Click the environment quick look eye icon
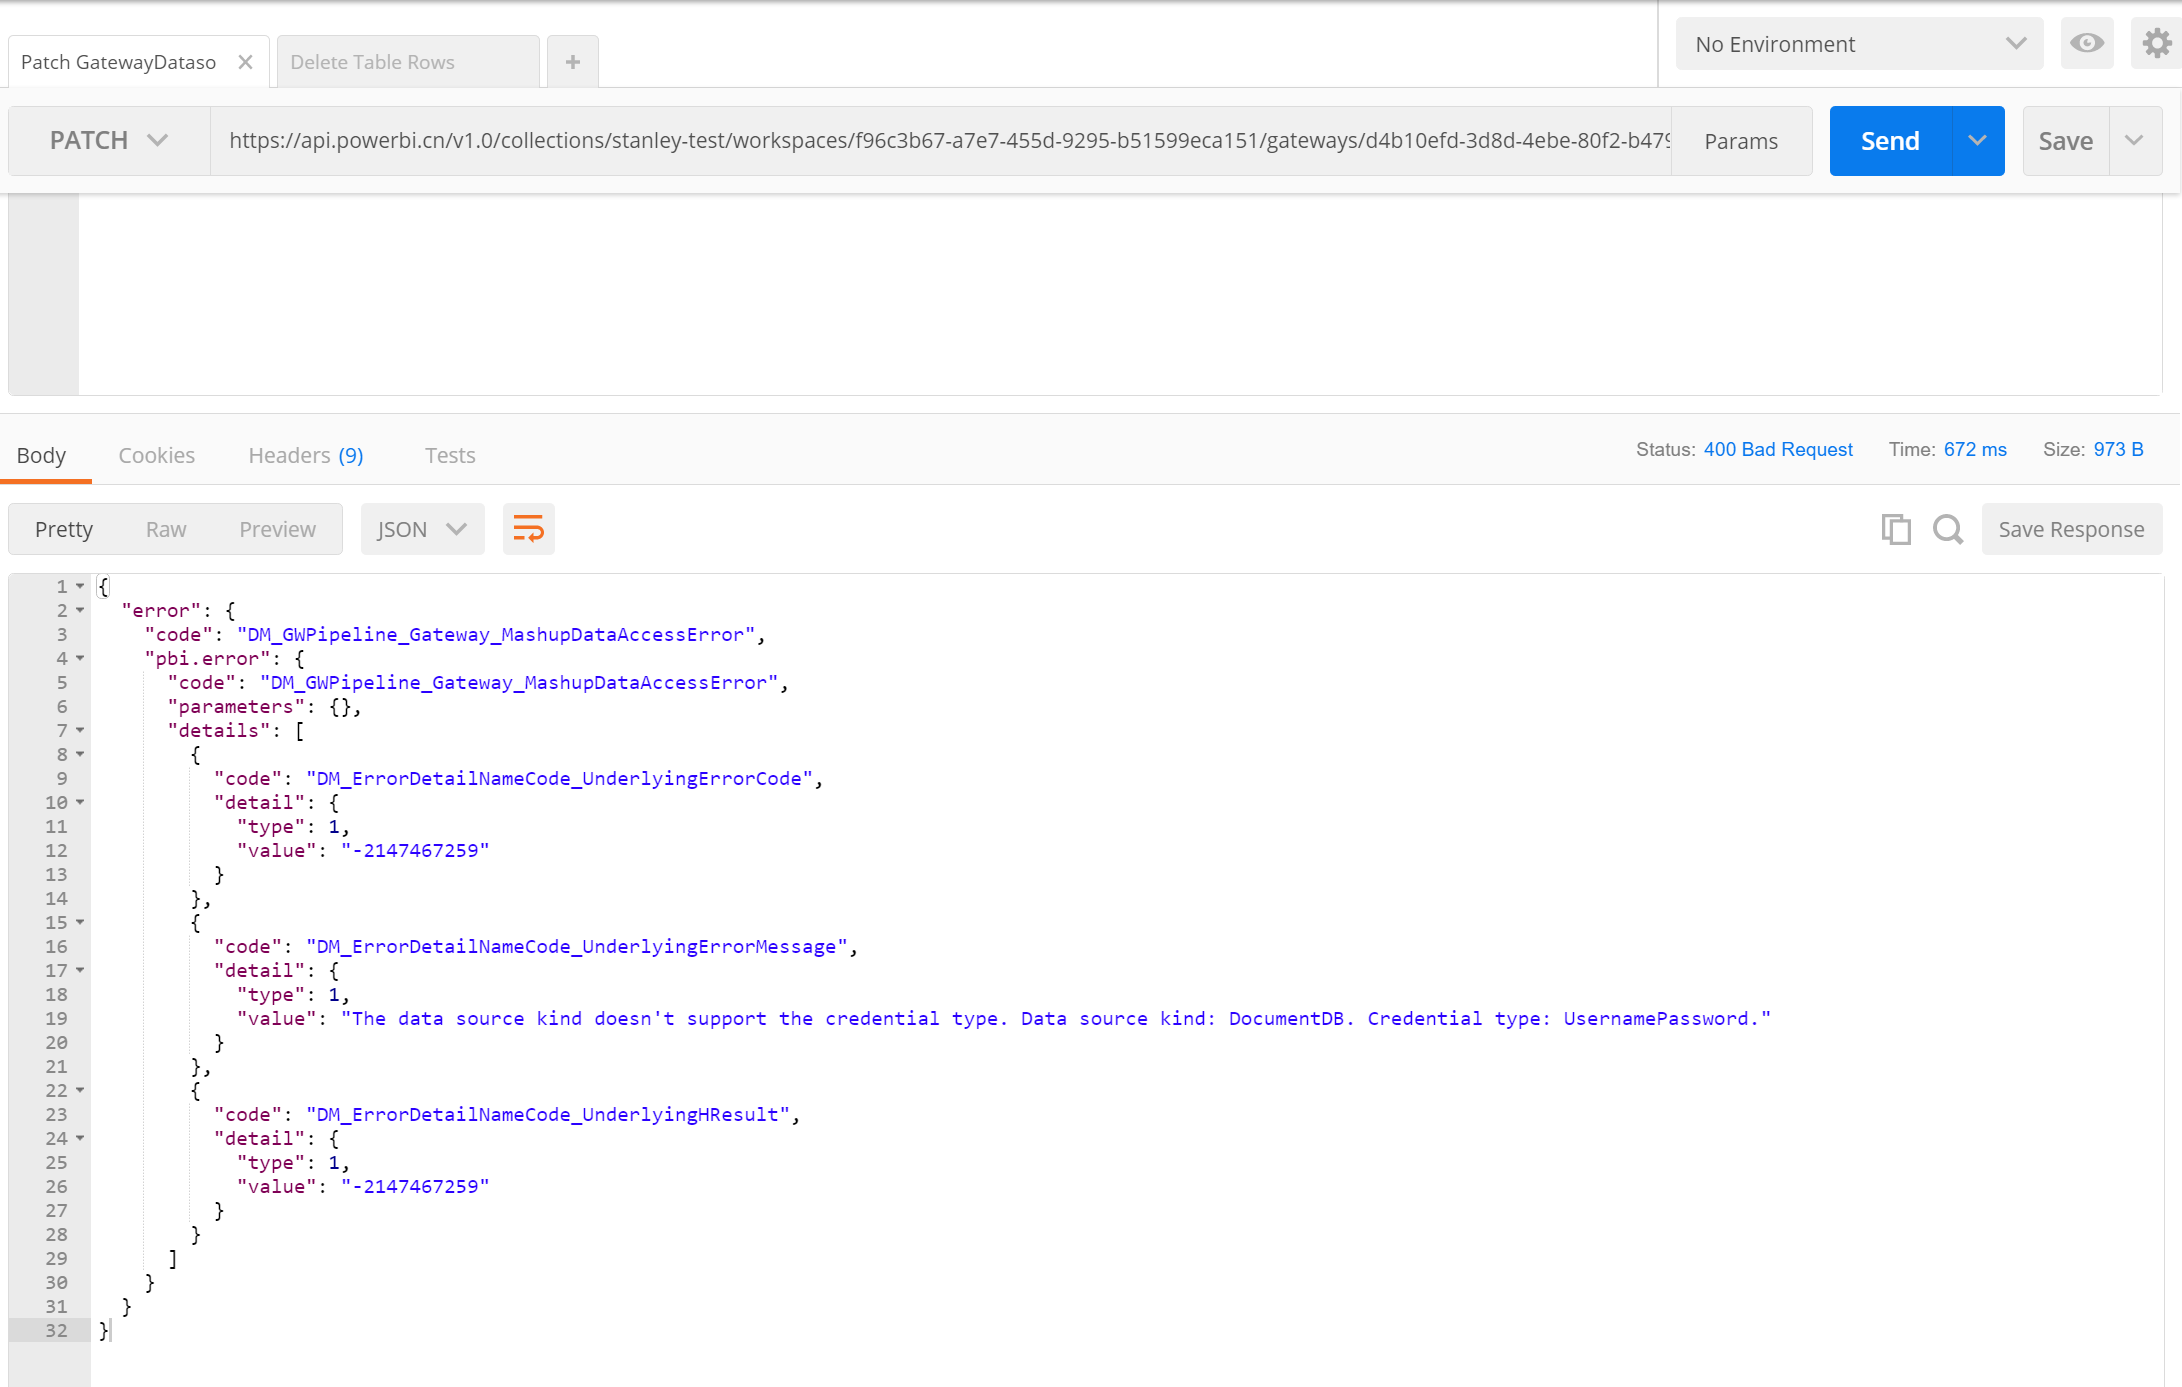This screenshot has width=2182, height=1387. pos(2086,43)
